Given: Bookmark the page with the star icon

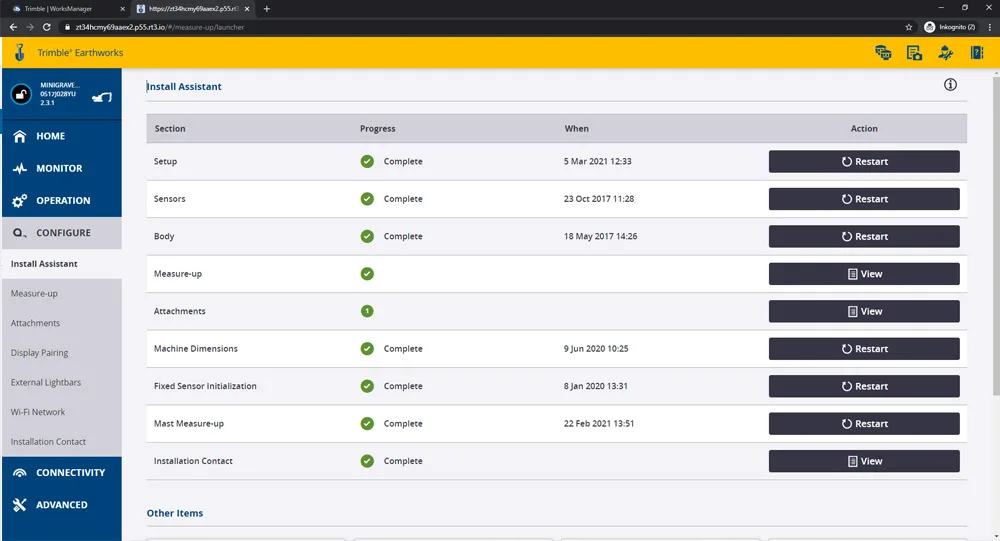Looking at the screenshot, I should click(x=909, y=27).
